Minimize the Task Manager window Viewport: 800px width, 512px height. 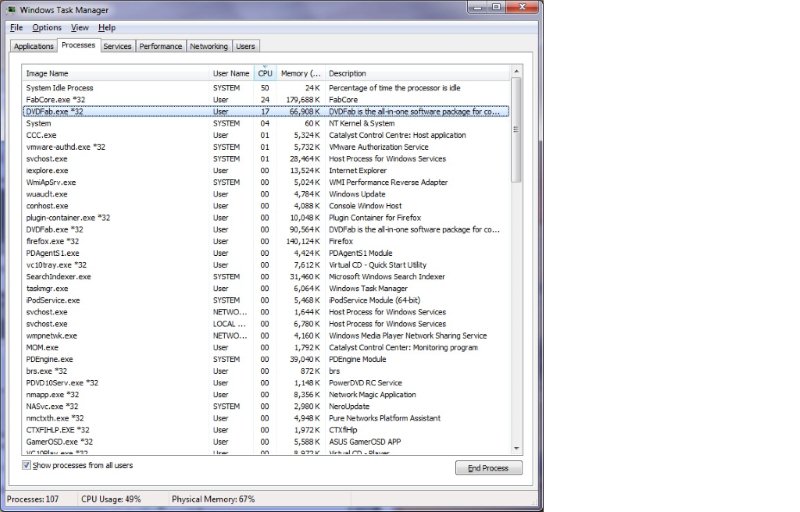[x=478, y=7]
